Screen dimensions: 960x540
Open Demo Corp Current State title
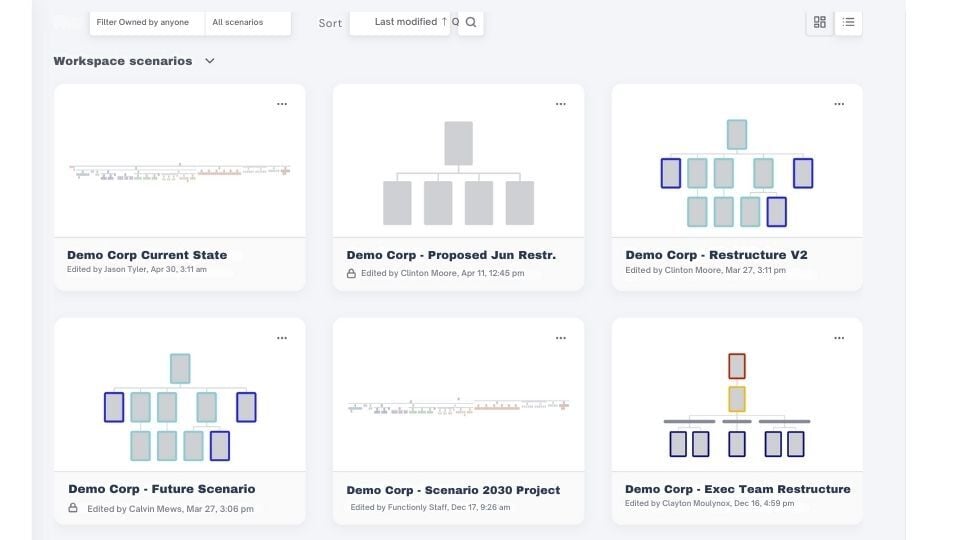(x=147, y=255)
